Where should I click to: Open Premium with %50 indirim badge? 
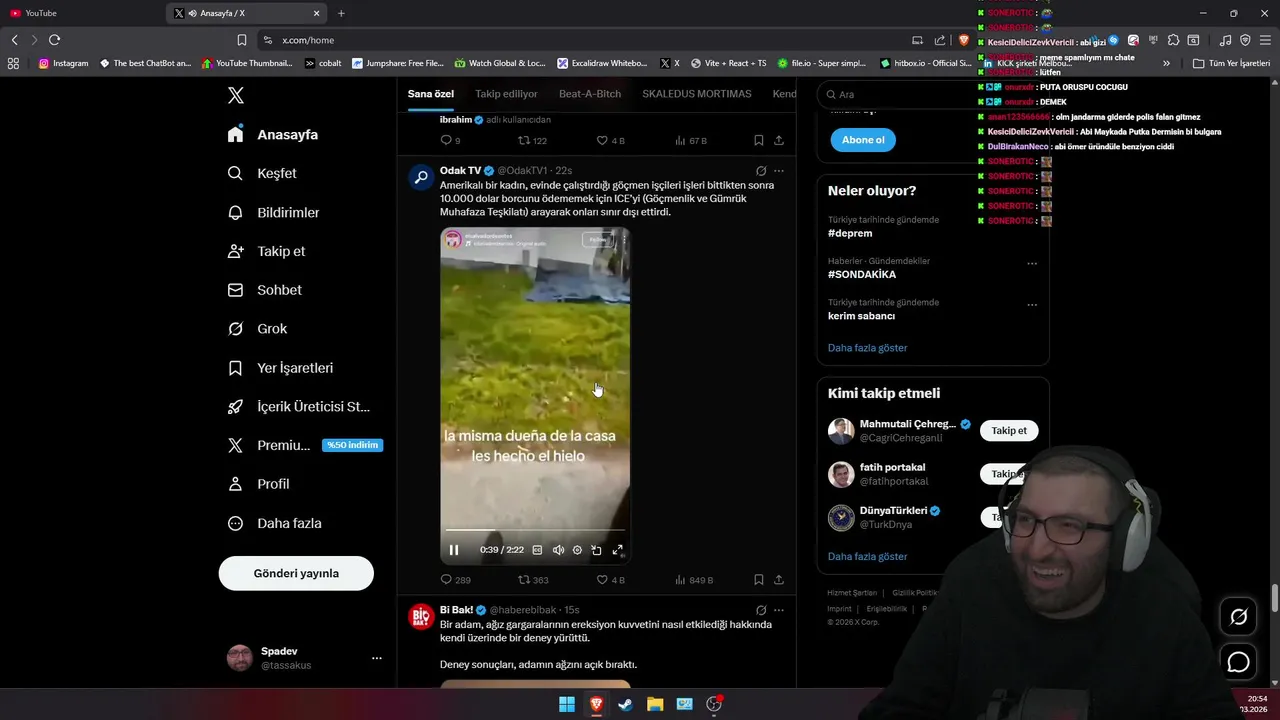point(305,445)
